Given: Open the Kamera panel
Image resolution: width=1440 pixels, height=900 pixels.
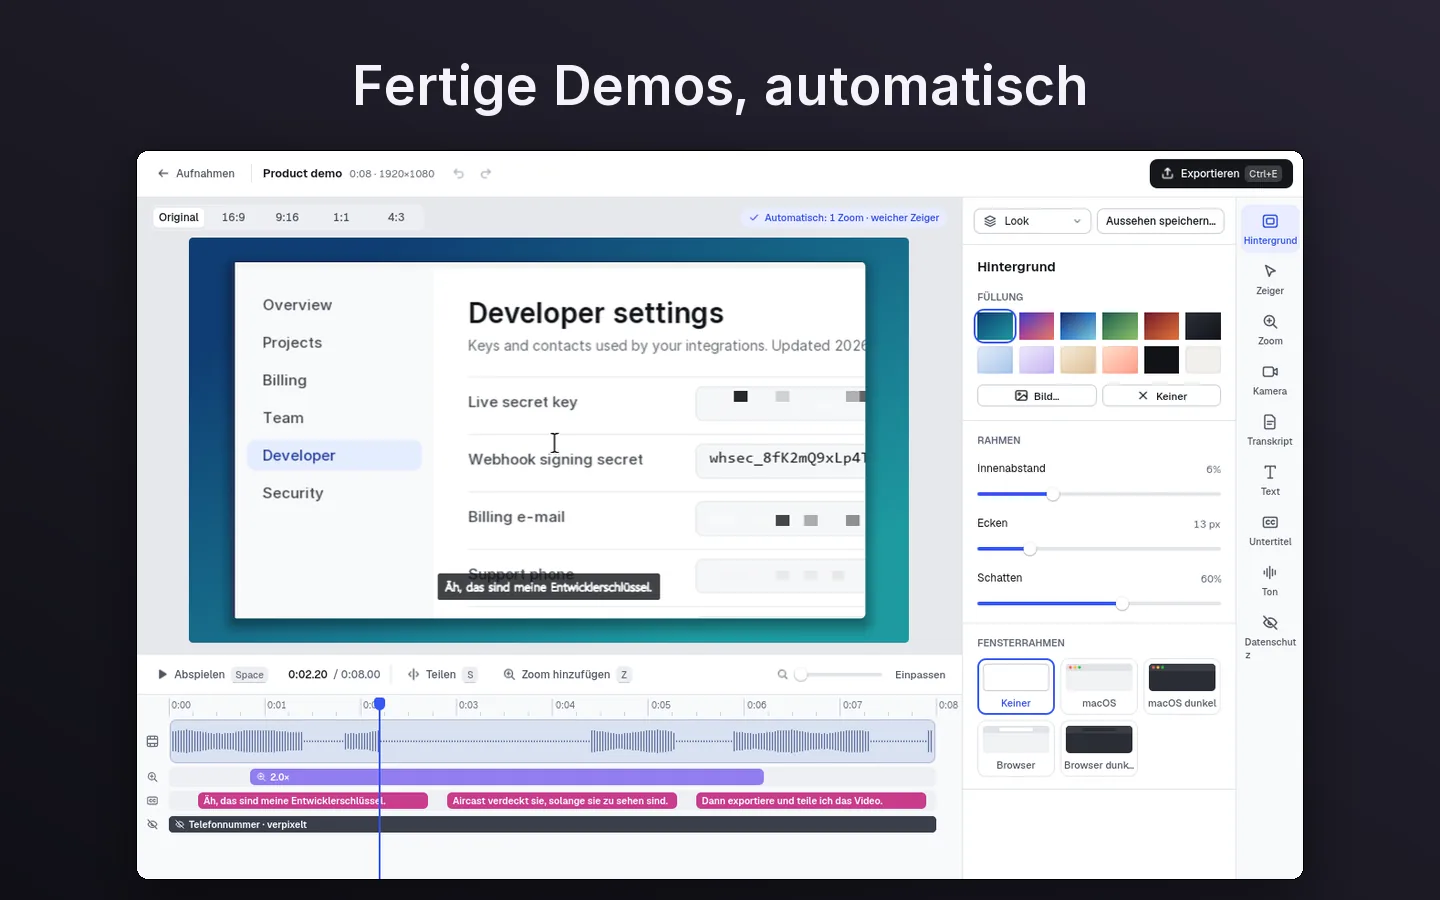Looking at the screenshot, I should 1270,379.
